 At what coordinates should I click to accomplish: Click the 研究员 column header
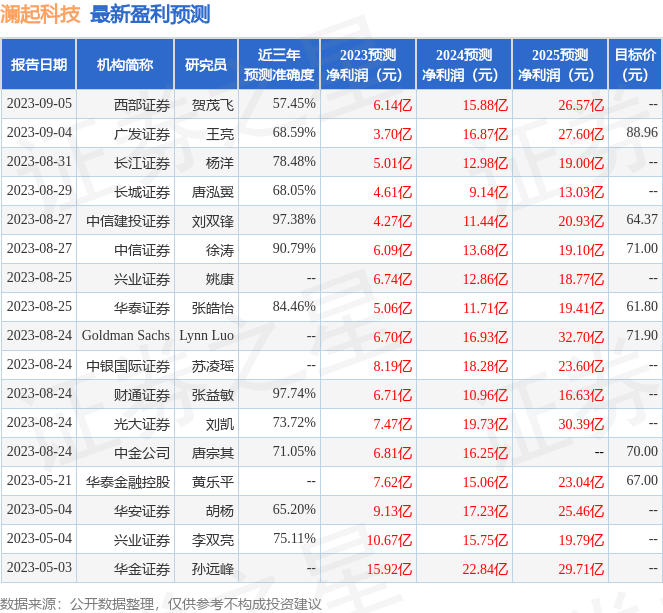[x=206, y=64]
